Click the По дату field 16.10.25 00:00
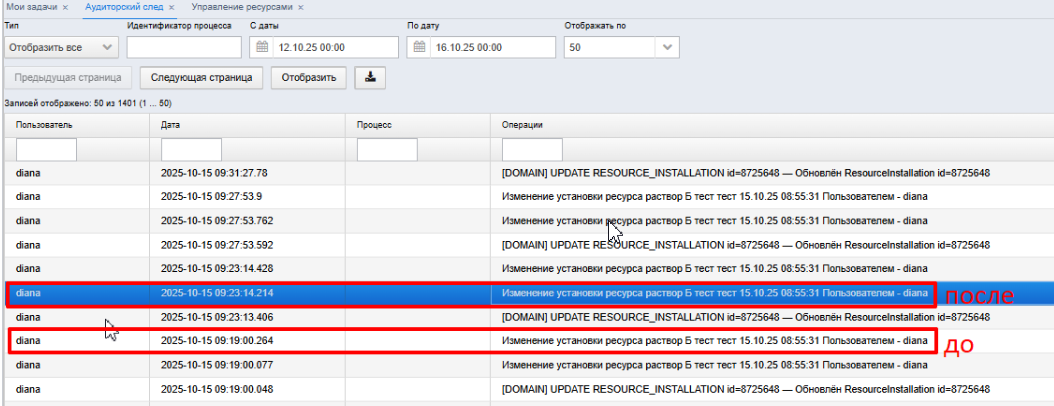Viewport: 1054px width, 406px height. tap(493, 48)
